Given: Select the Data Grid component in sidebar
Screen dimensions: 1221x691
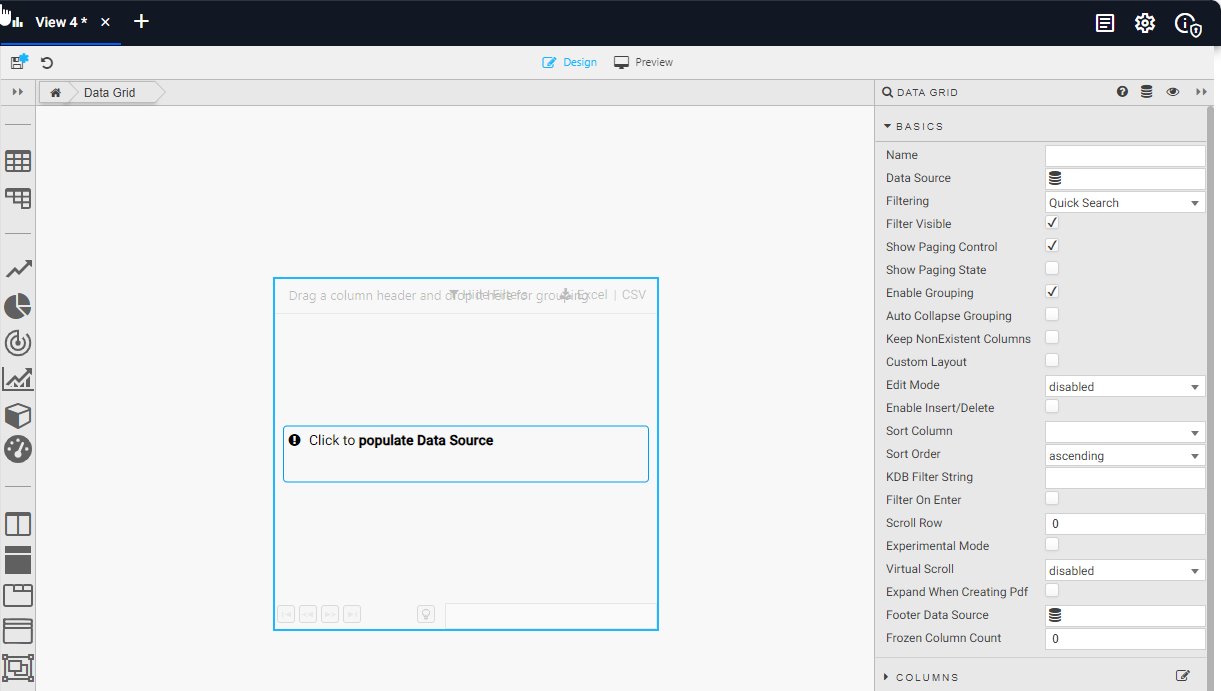Looking at the screenshot, I should coord(18,161).
